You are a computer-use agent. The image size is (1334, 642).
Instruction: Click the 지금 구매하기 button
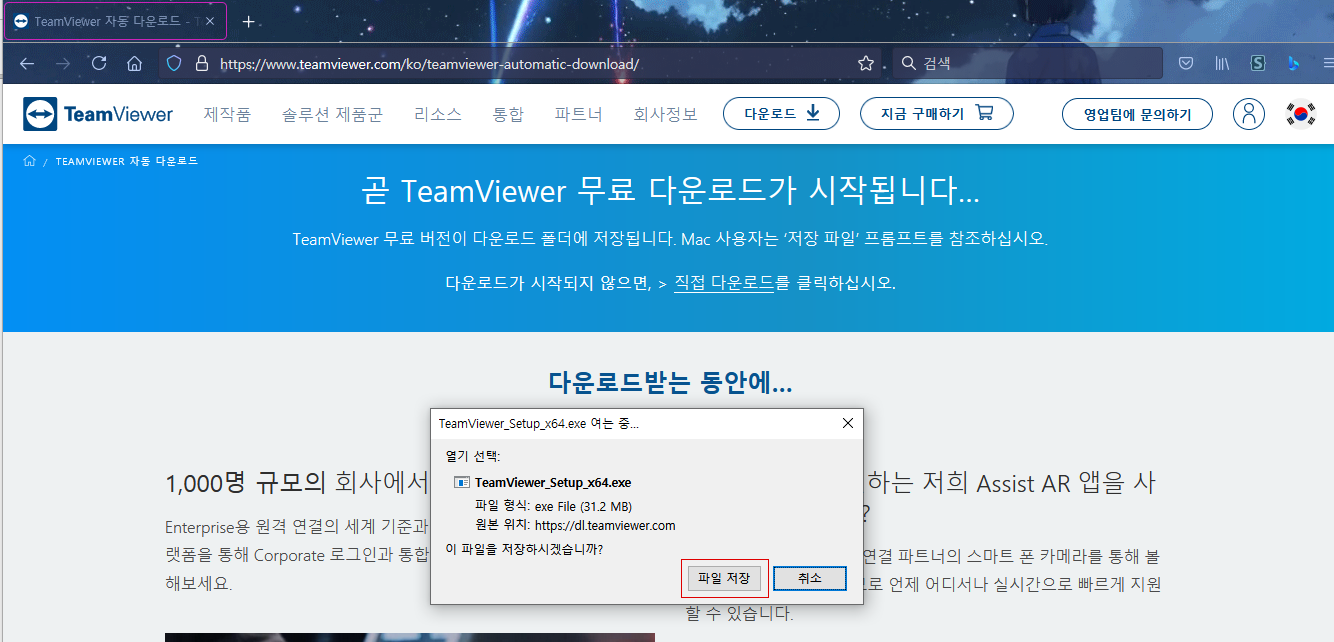937,114
